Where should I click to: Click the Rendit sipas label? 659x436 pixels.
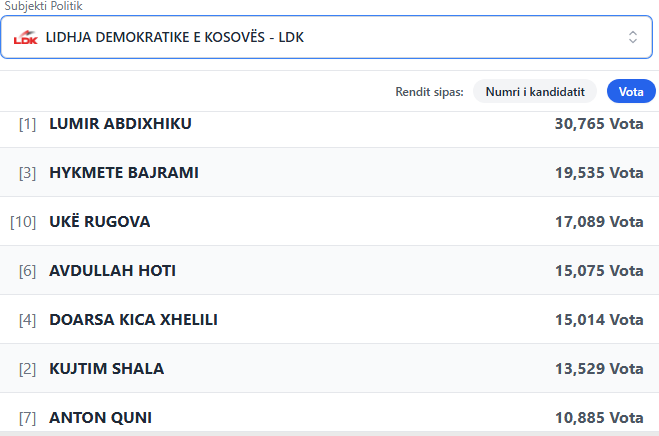point(430,92)
